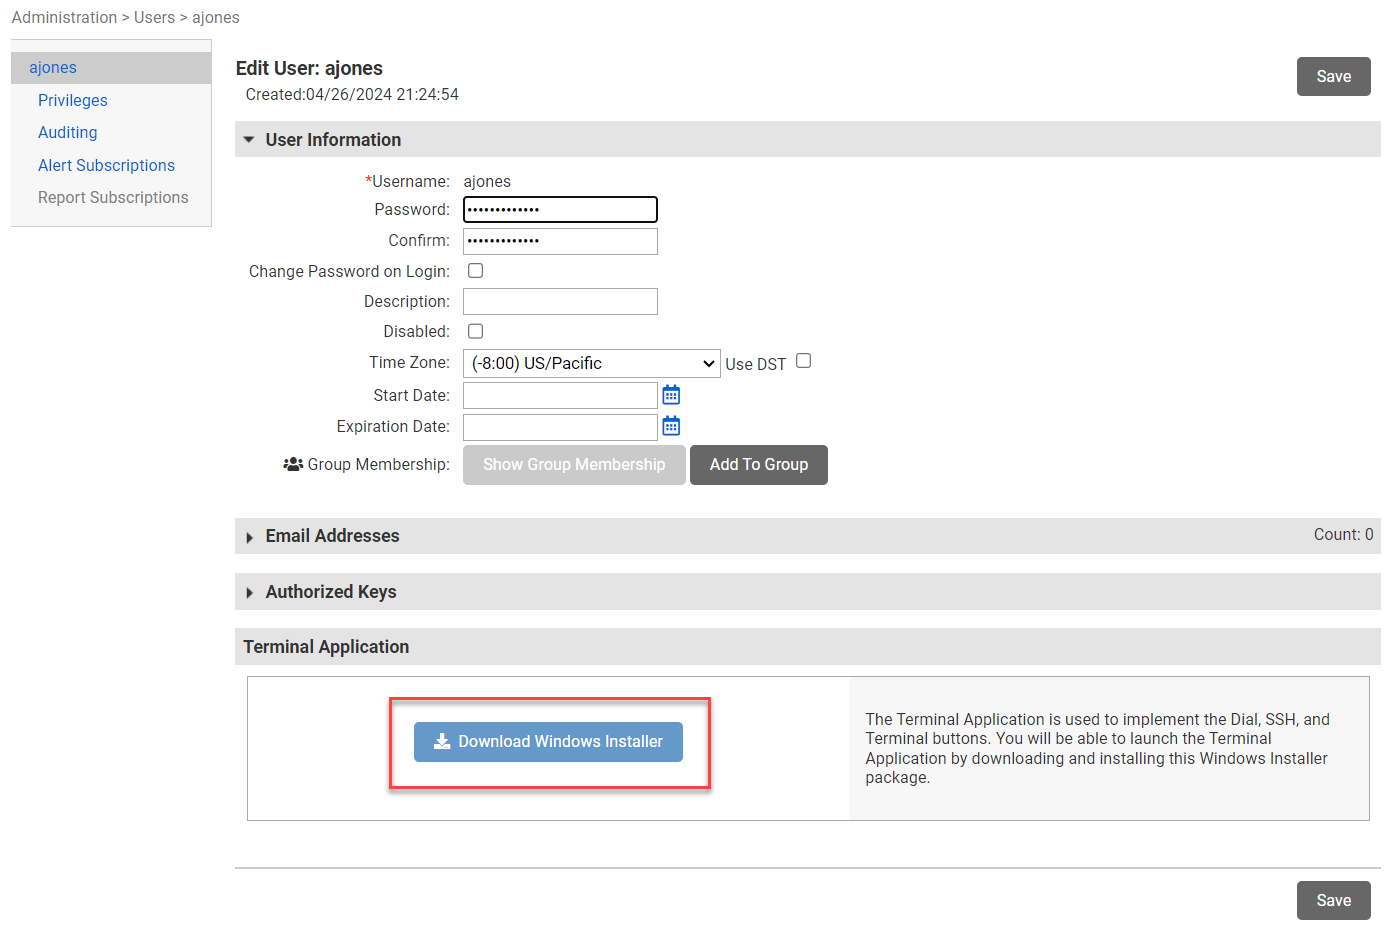1390x929 pixels.
Task: Open the Start Date calendar picker
Action: (x=671, y=395)
